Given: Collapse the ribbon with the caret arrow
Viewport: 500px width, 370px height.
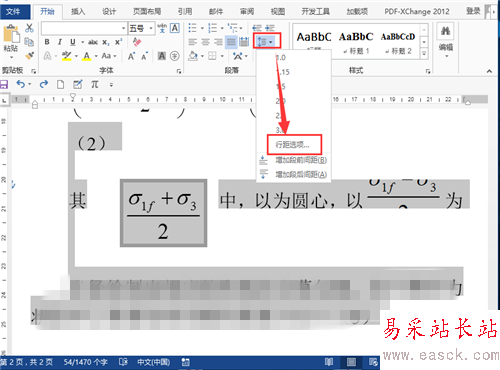Looking at the screenshot, I should [x=489, y=71].
